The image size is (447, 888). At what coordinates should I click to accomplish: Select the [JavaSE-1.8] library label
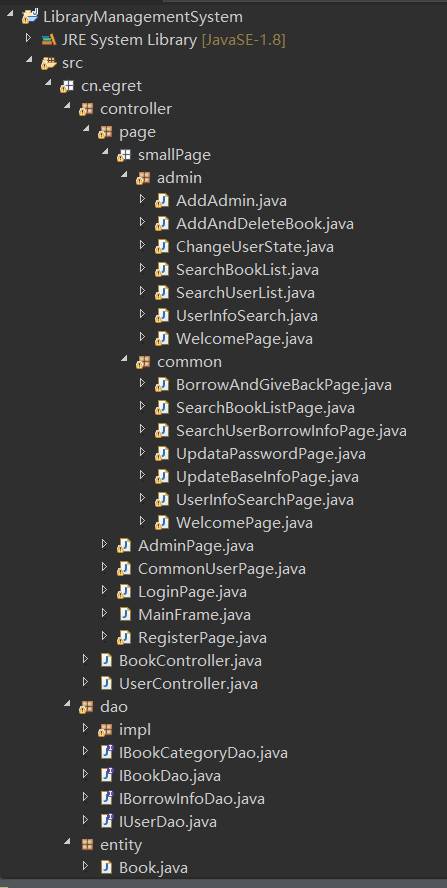[x=243, y=40]
